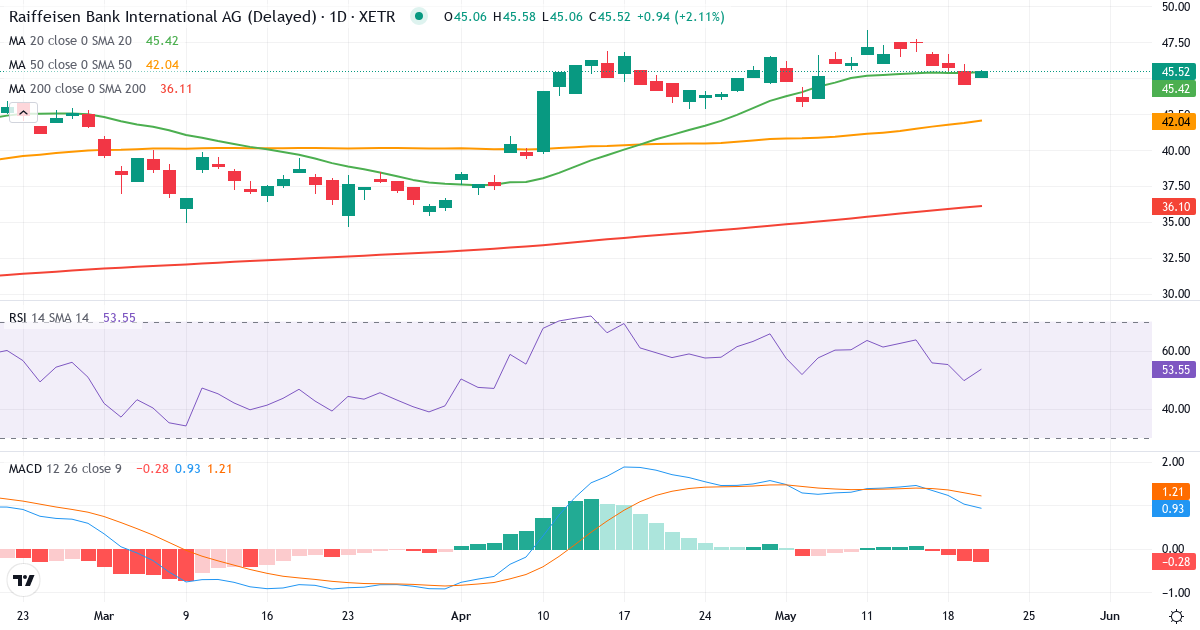Click the MA 20 value 45.42 in legend

pos(162,41)
